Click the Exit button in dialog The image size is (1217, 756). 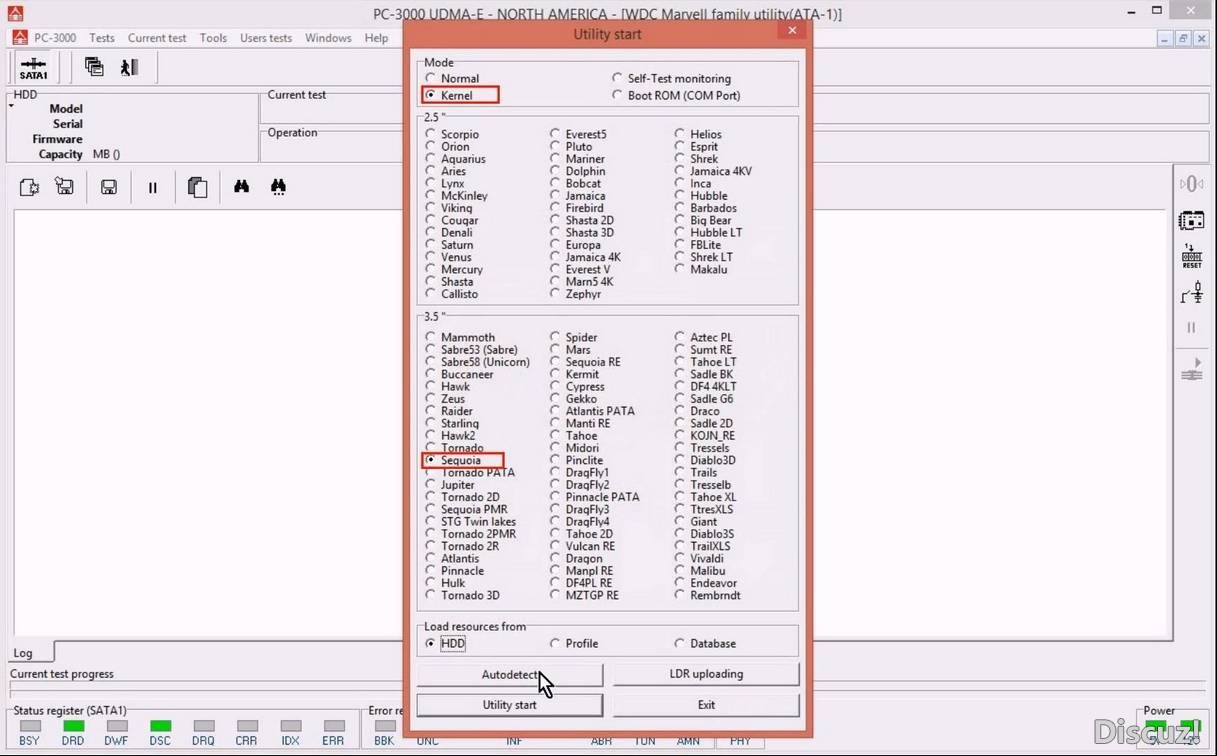pyautogui.click(x=706, y=705)
